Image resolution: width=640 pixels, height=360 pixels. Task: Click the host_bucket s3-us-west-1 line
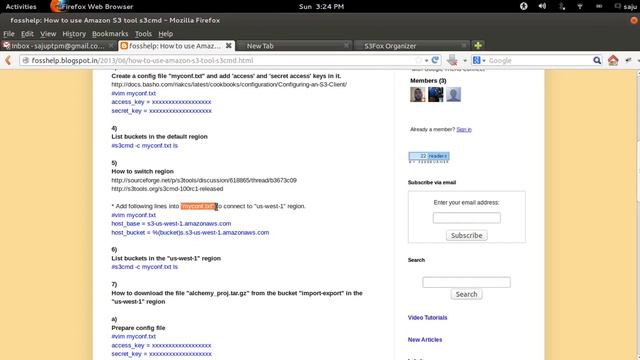coord(190,232)
